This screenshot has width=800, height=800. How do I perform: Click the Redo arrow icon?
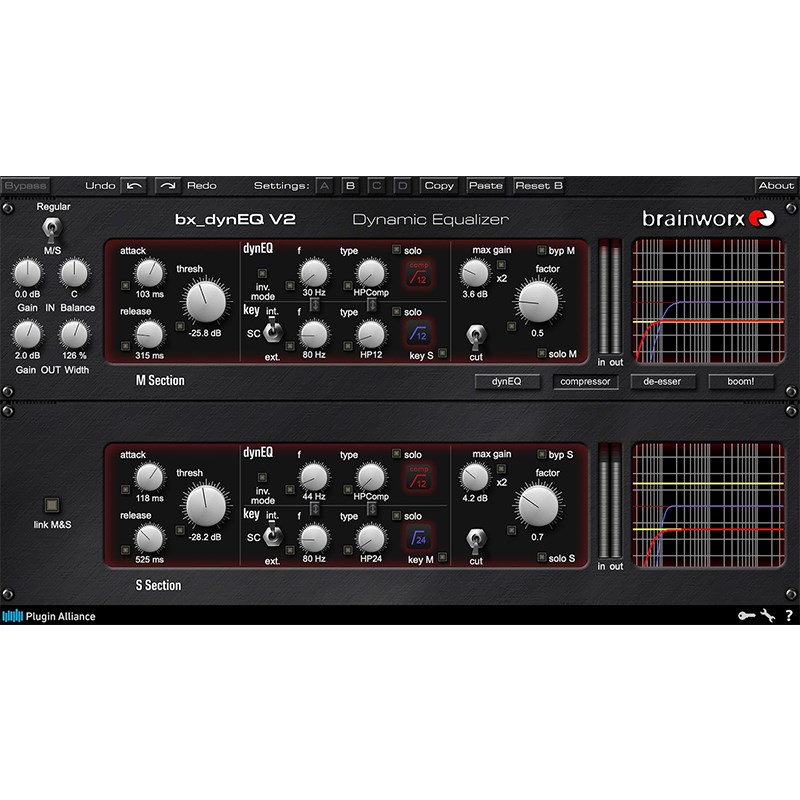point(168,185)
